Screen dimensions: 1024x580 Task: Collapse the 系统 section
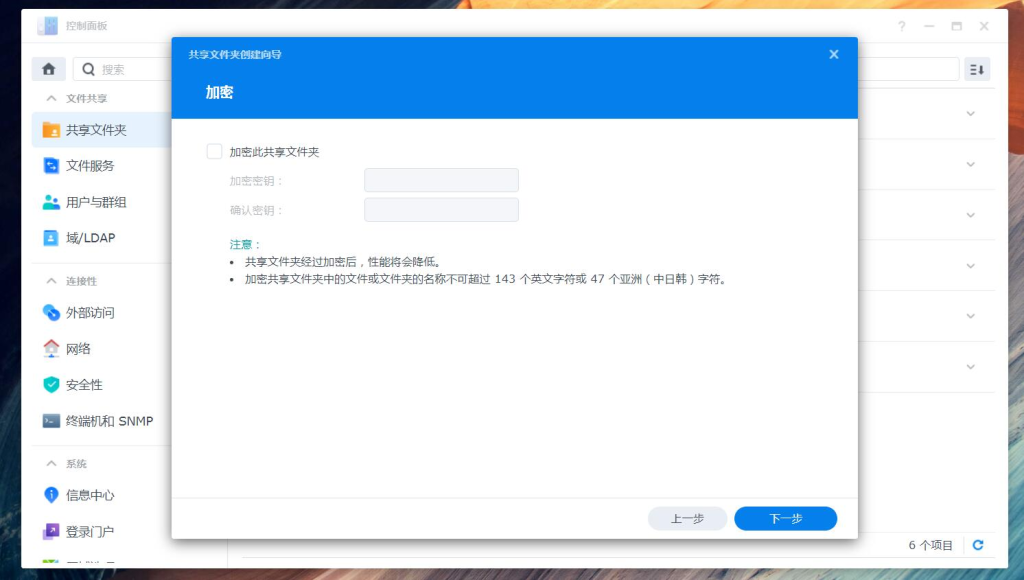pyautogui.click(x=50, y=463)
